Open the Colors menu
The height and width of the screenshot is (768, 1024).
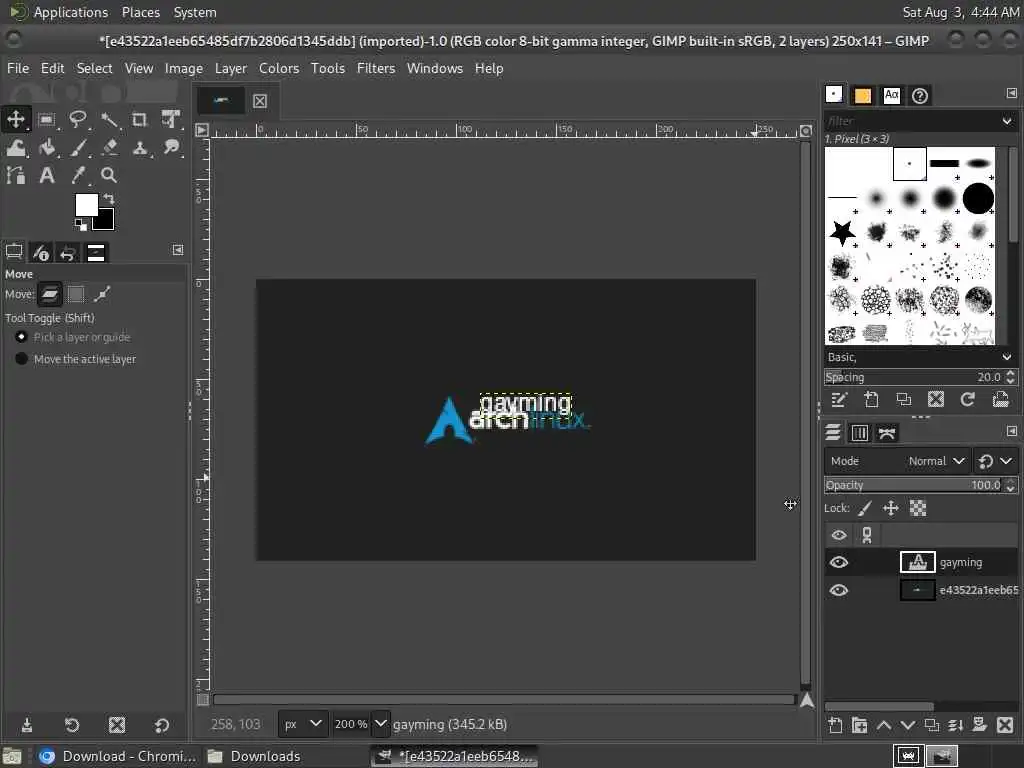pyautogui.click(x=279, y=68)
